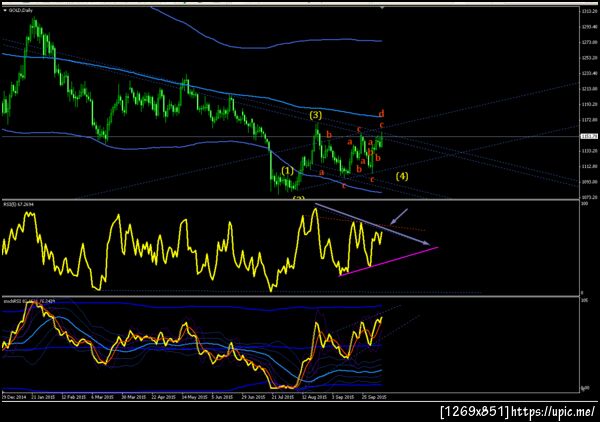Click the 25 Sep 2015 date label

point(374,397)
